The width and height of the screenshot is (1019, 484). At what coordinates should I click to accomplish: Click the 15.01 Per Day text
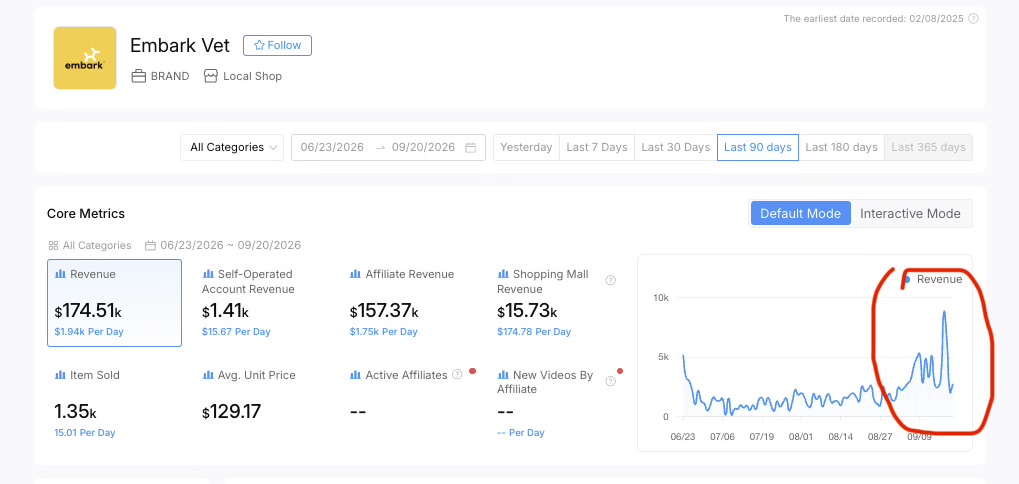85,433
